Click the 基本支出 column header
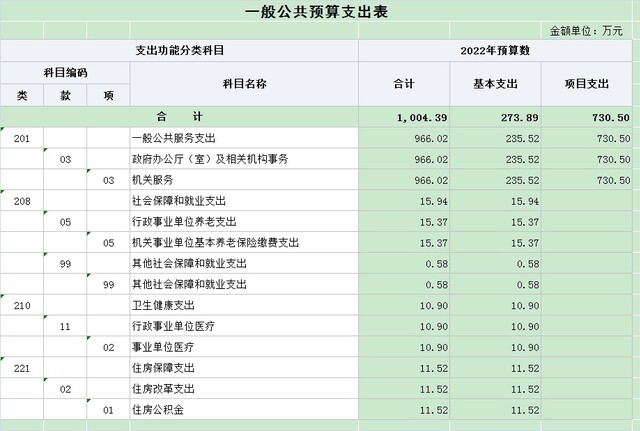The height and width of the screenshot is (431, 640). point(494,84)
